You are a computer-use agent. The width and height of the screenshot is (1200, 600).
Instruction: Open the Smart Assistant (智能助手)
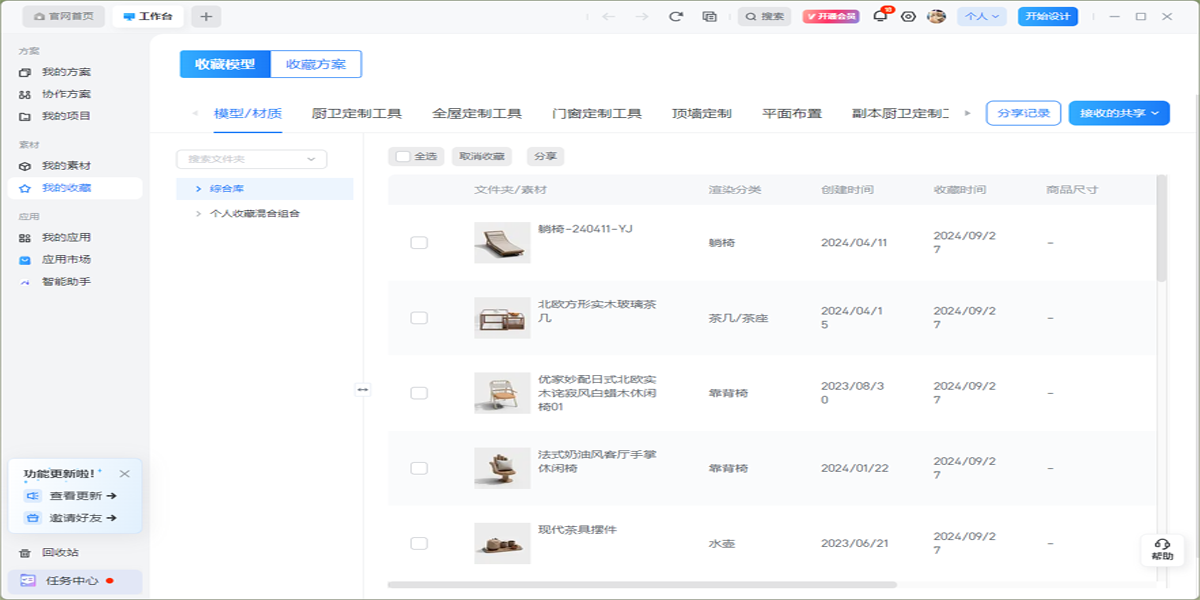coord(66,282)
